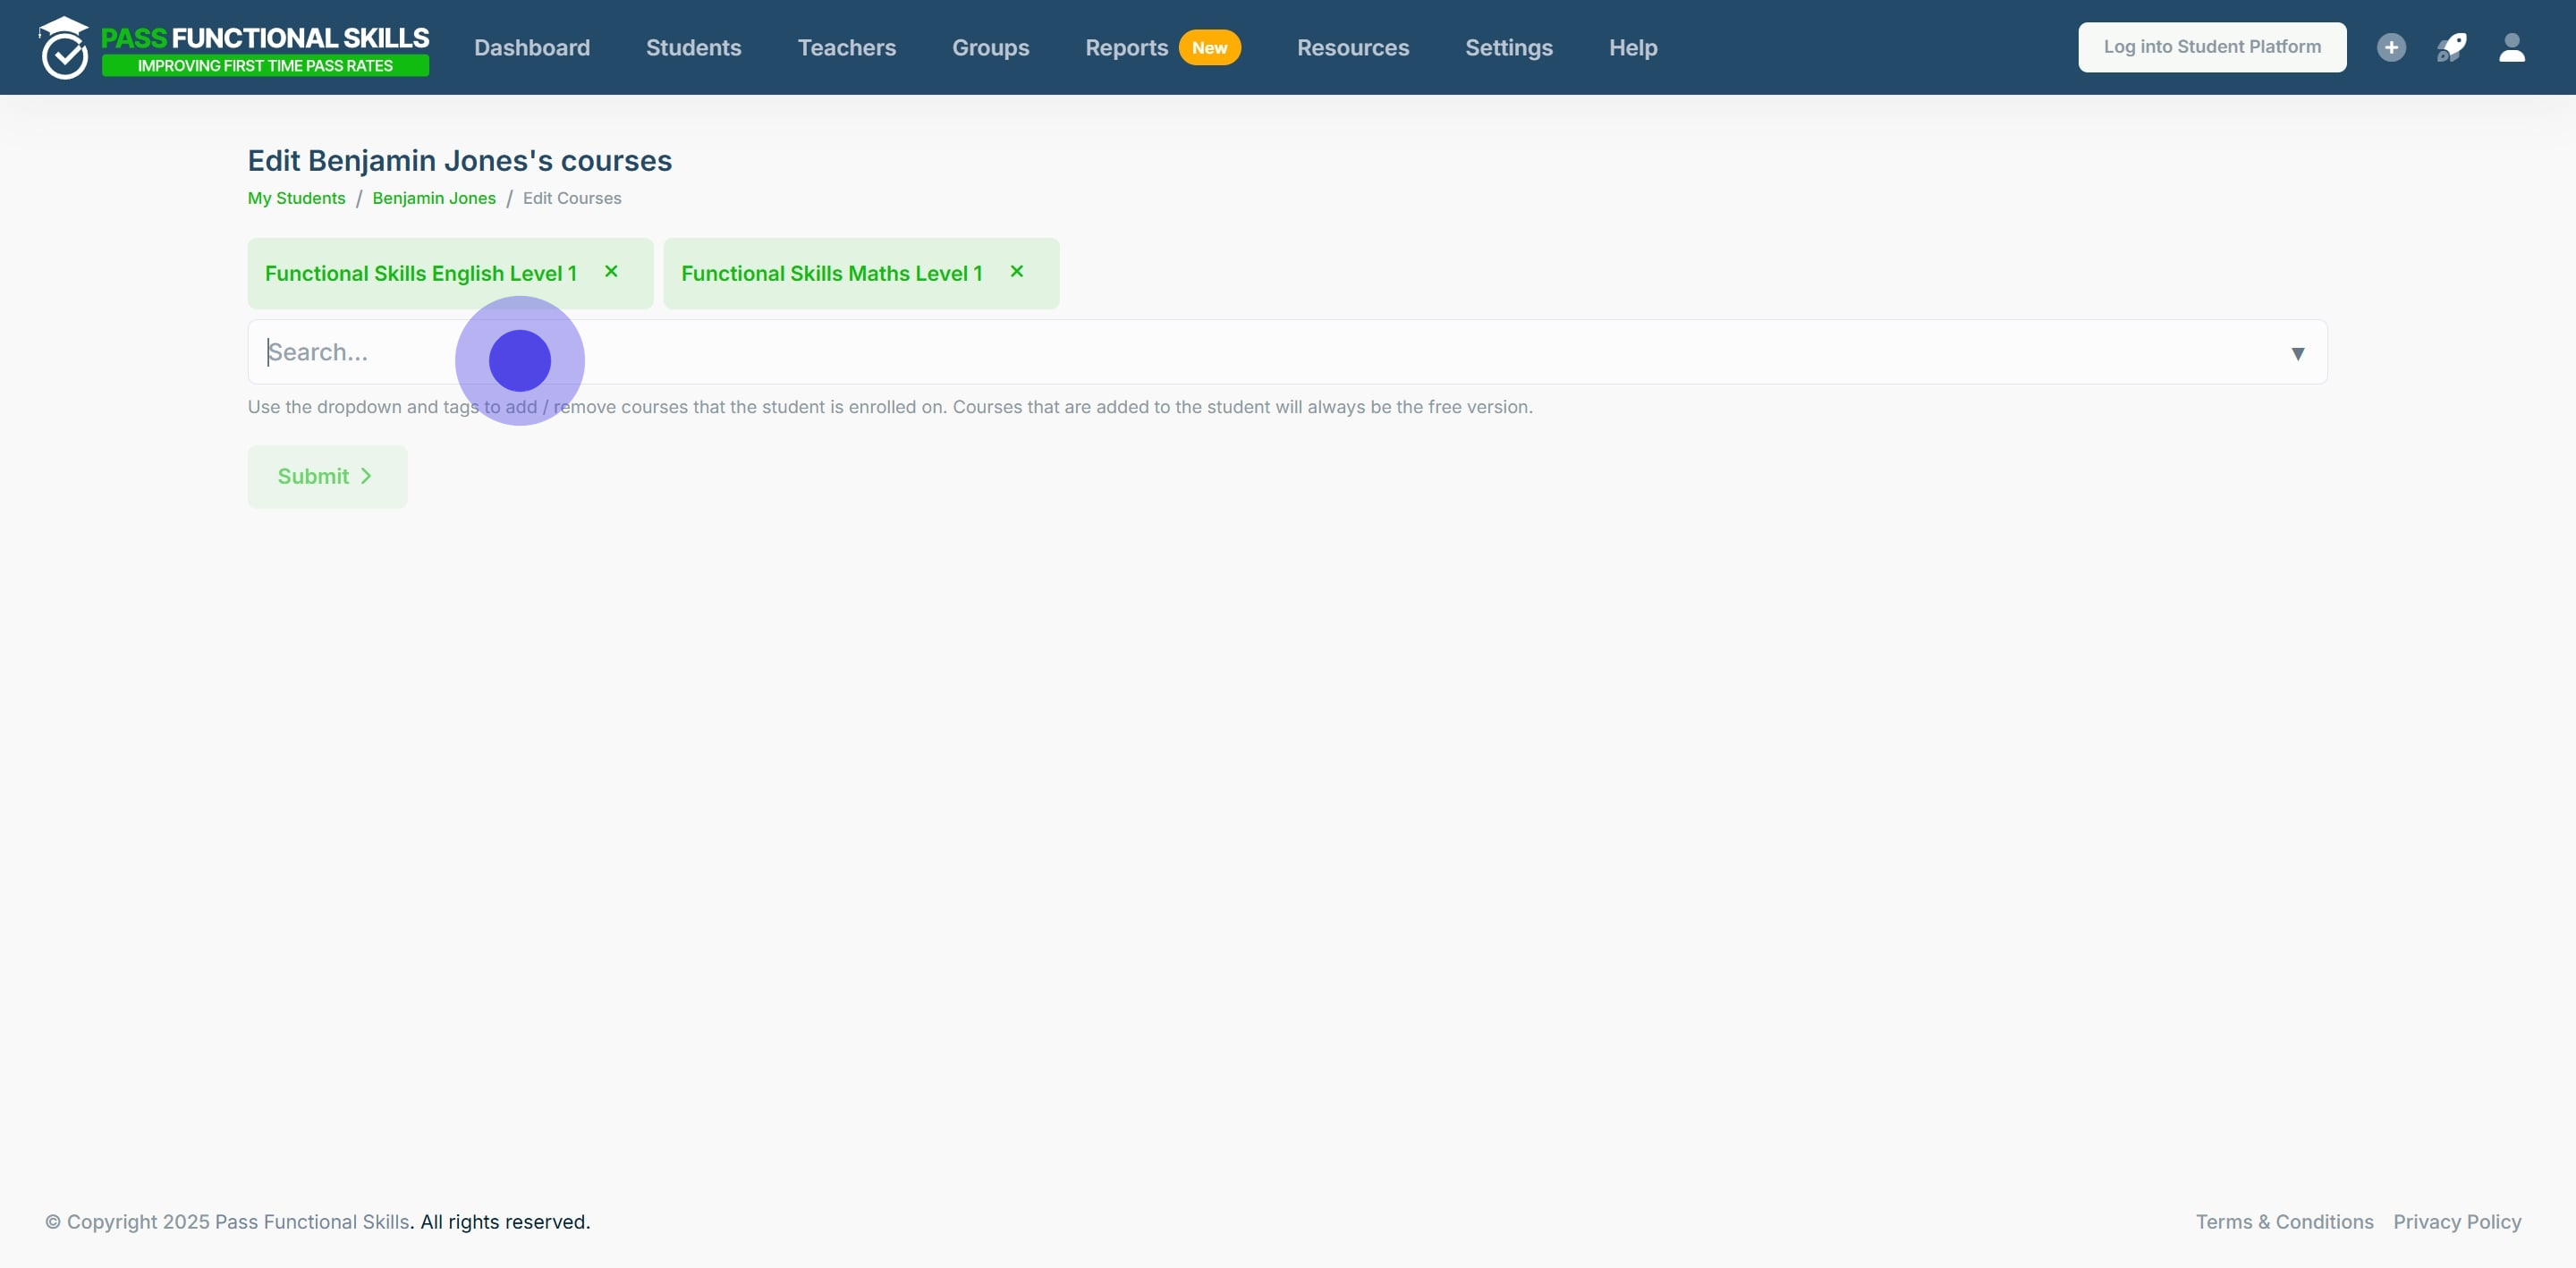2576x1268 pixels.
Task: Open the Reports menu
Action: click(1127, 47)
